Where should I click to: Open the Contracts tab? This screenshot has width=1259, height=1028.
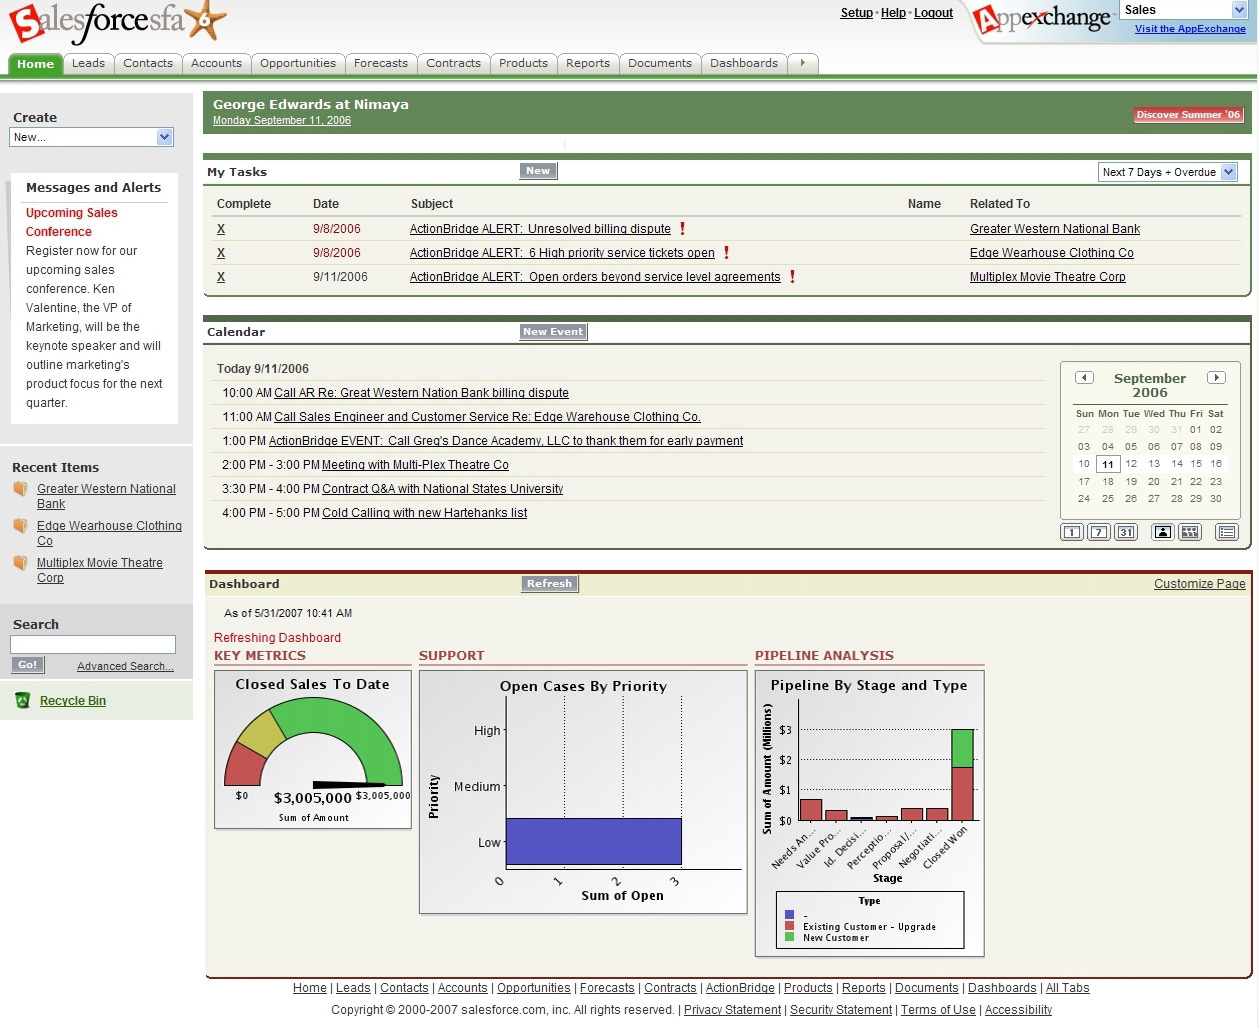coord(453,63)
